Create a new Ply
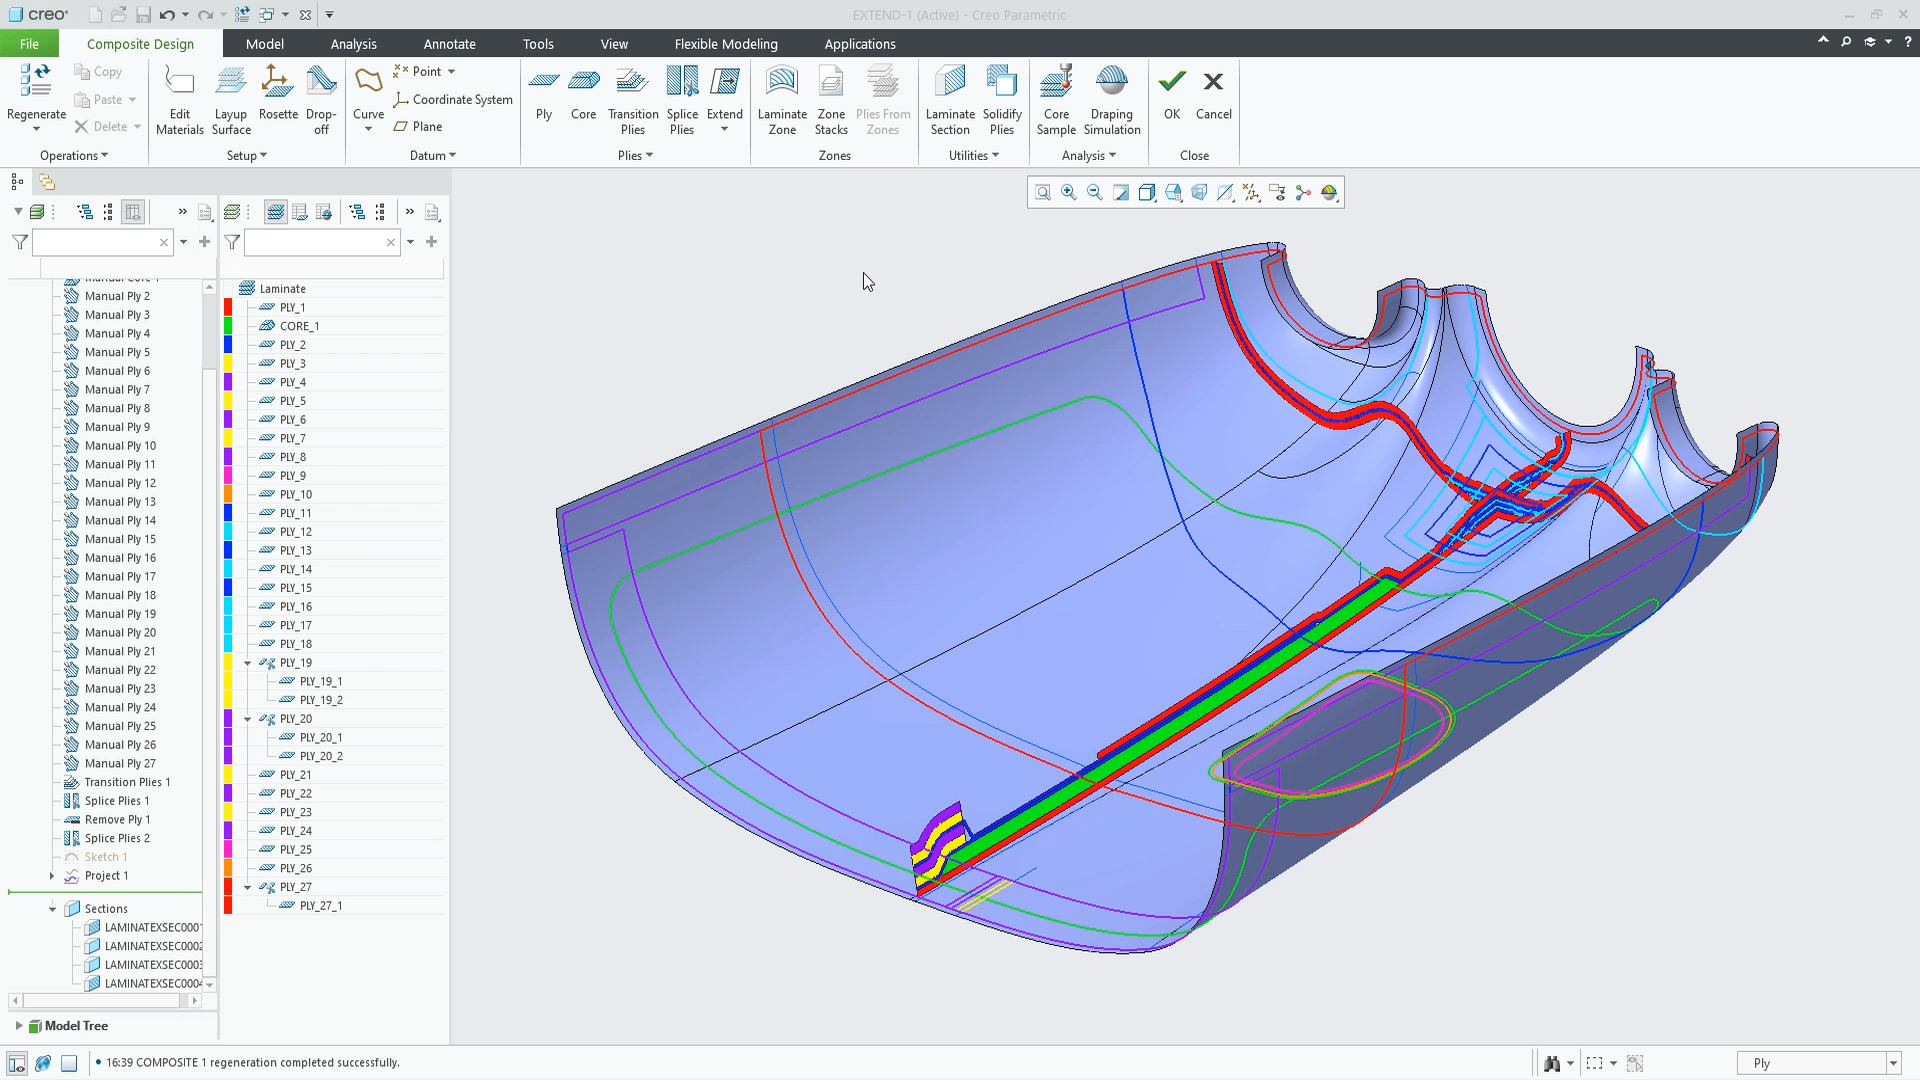This screenshot has width=1920, height=1080. (x=544, y=93)
